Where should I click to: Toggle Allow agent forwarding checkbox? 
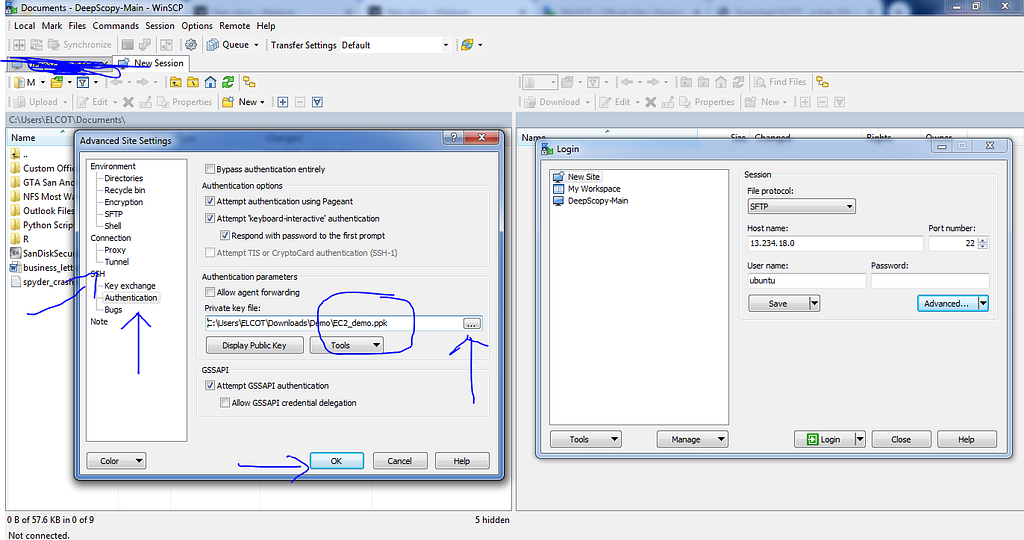pos(210,292)
